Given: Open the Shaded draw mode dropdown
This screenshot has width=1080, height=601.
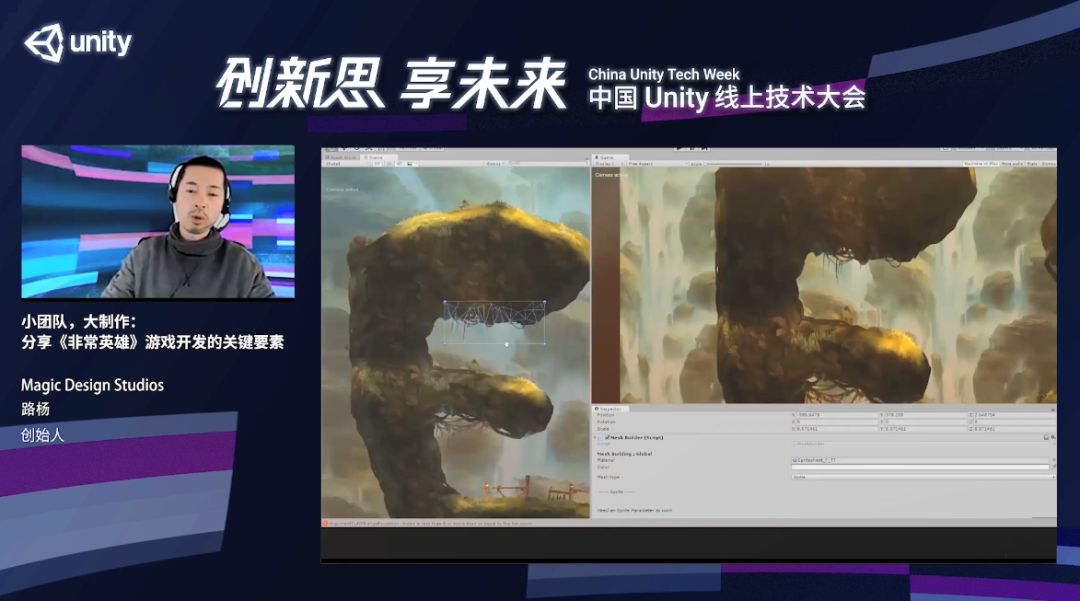Looking at the screenshot, I should click(x=346, y=164).
